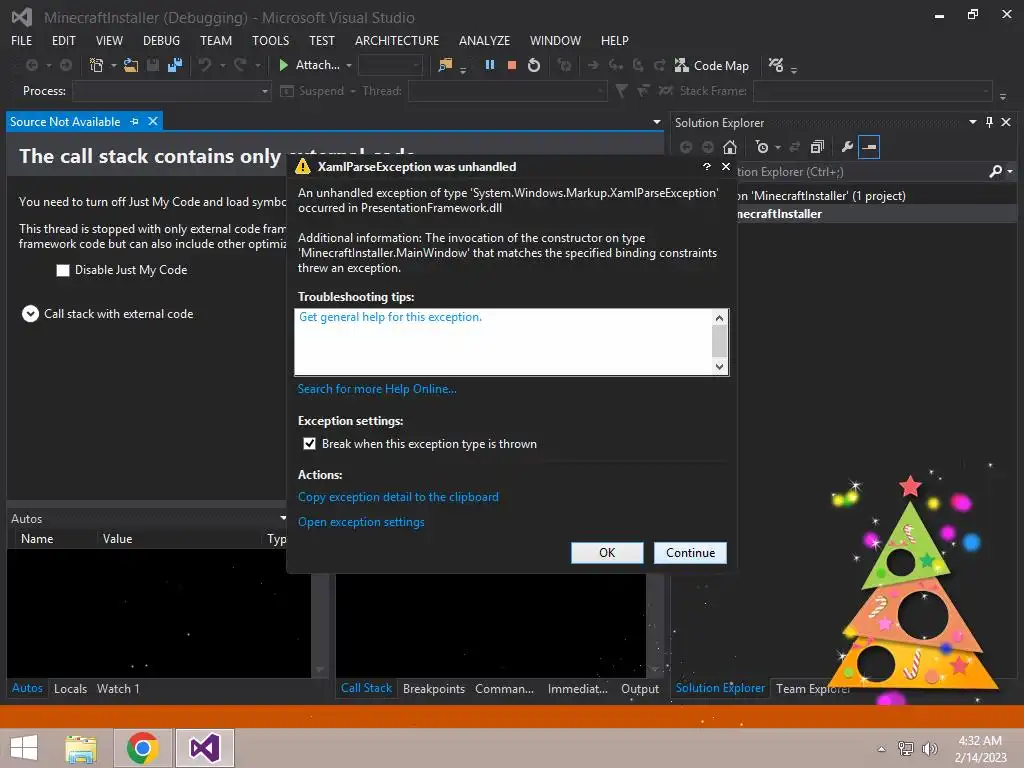
Task: Click the Open File folder icon in toolbar
Action: coord(131,65)
